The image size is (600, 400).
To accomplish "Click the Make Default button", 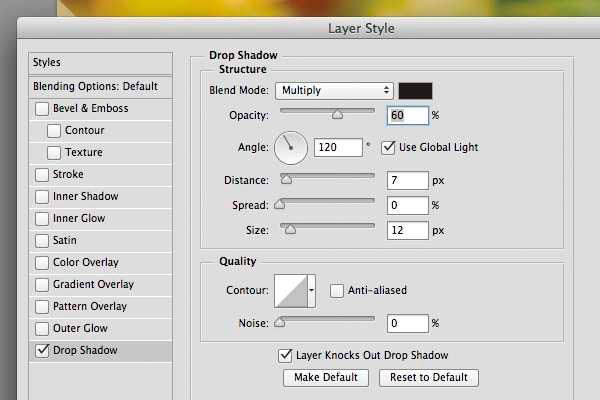I will pyautogui.click(x=326, y=378).
